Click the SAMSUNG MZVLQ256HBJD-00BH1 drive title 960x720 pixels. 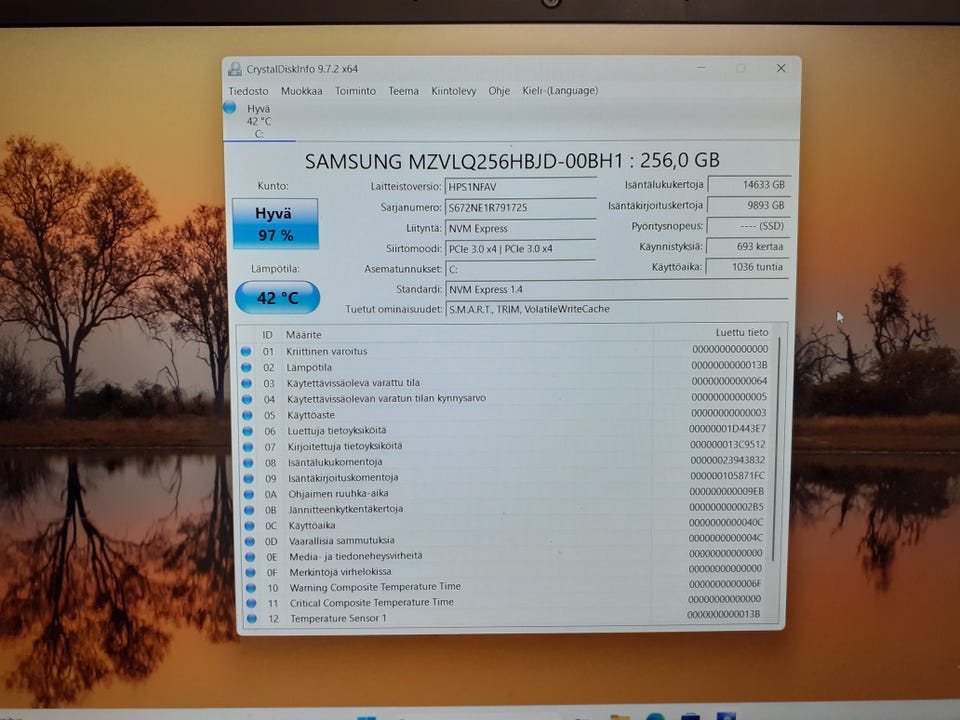tap(512, 161)
